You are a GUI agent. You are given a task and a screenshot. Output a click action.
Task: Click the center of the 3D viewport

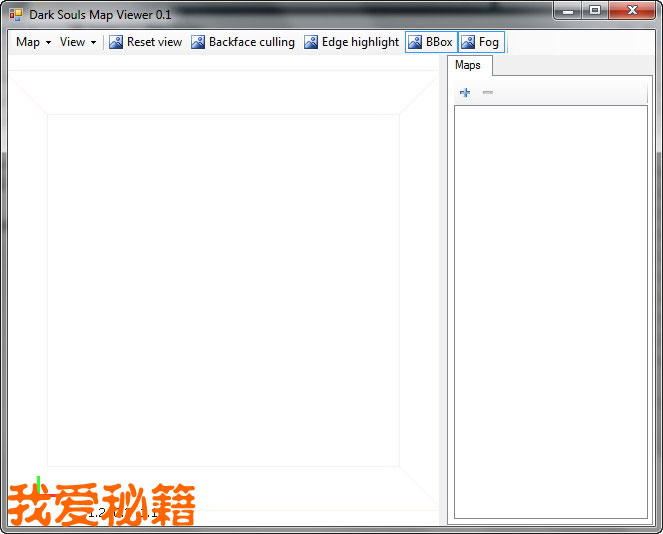[223, 290]
